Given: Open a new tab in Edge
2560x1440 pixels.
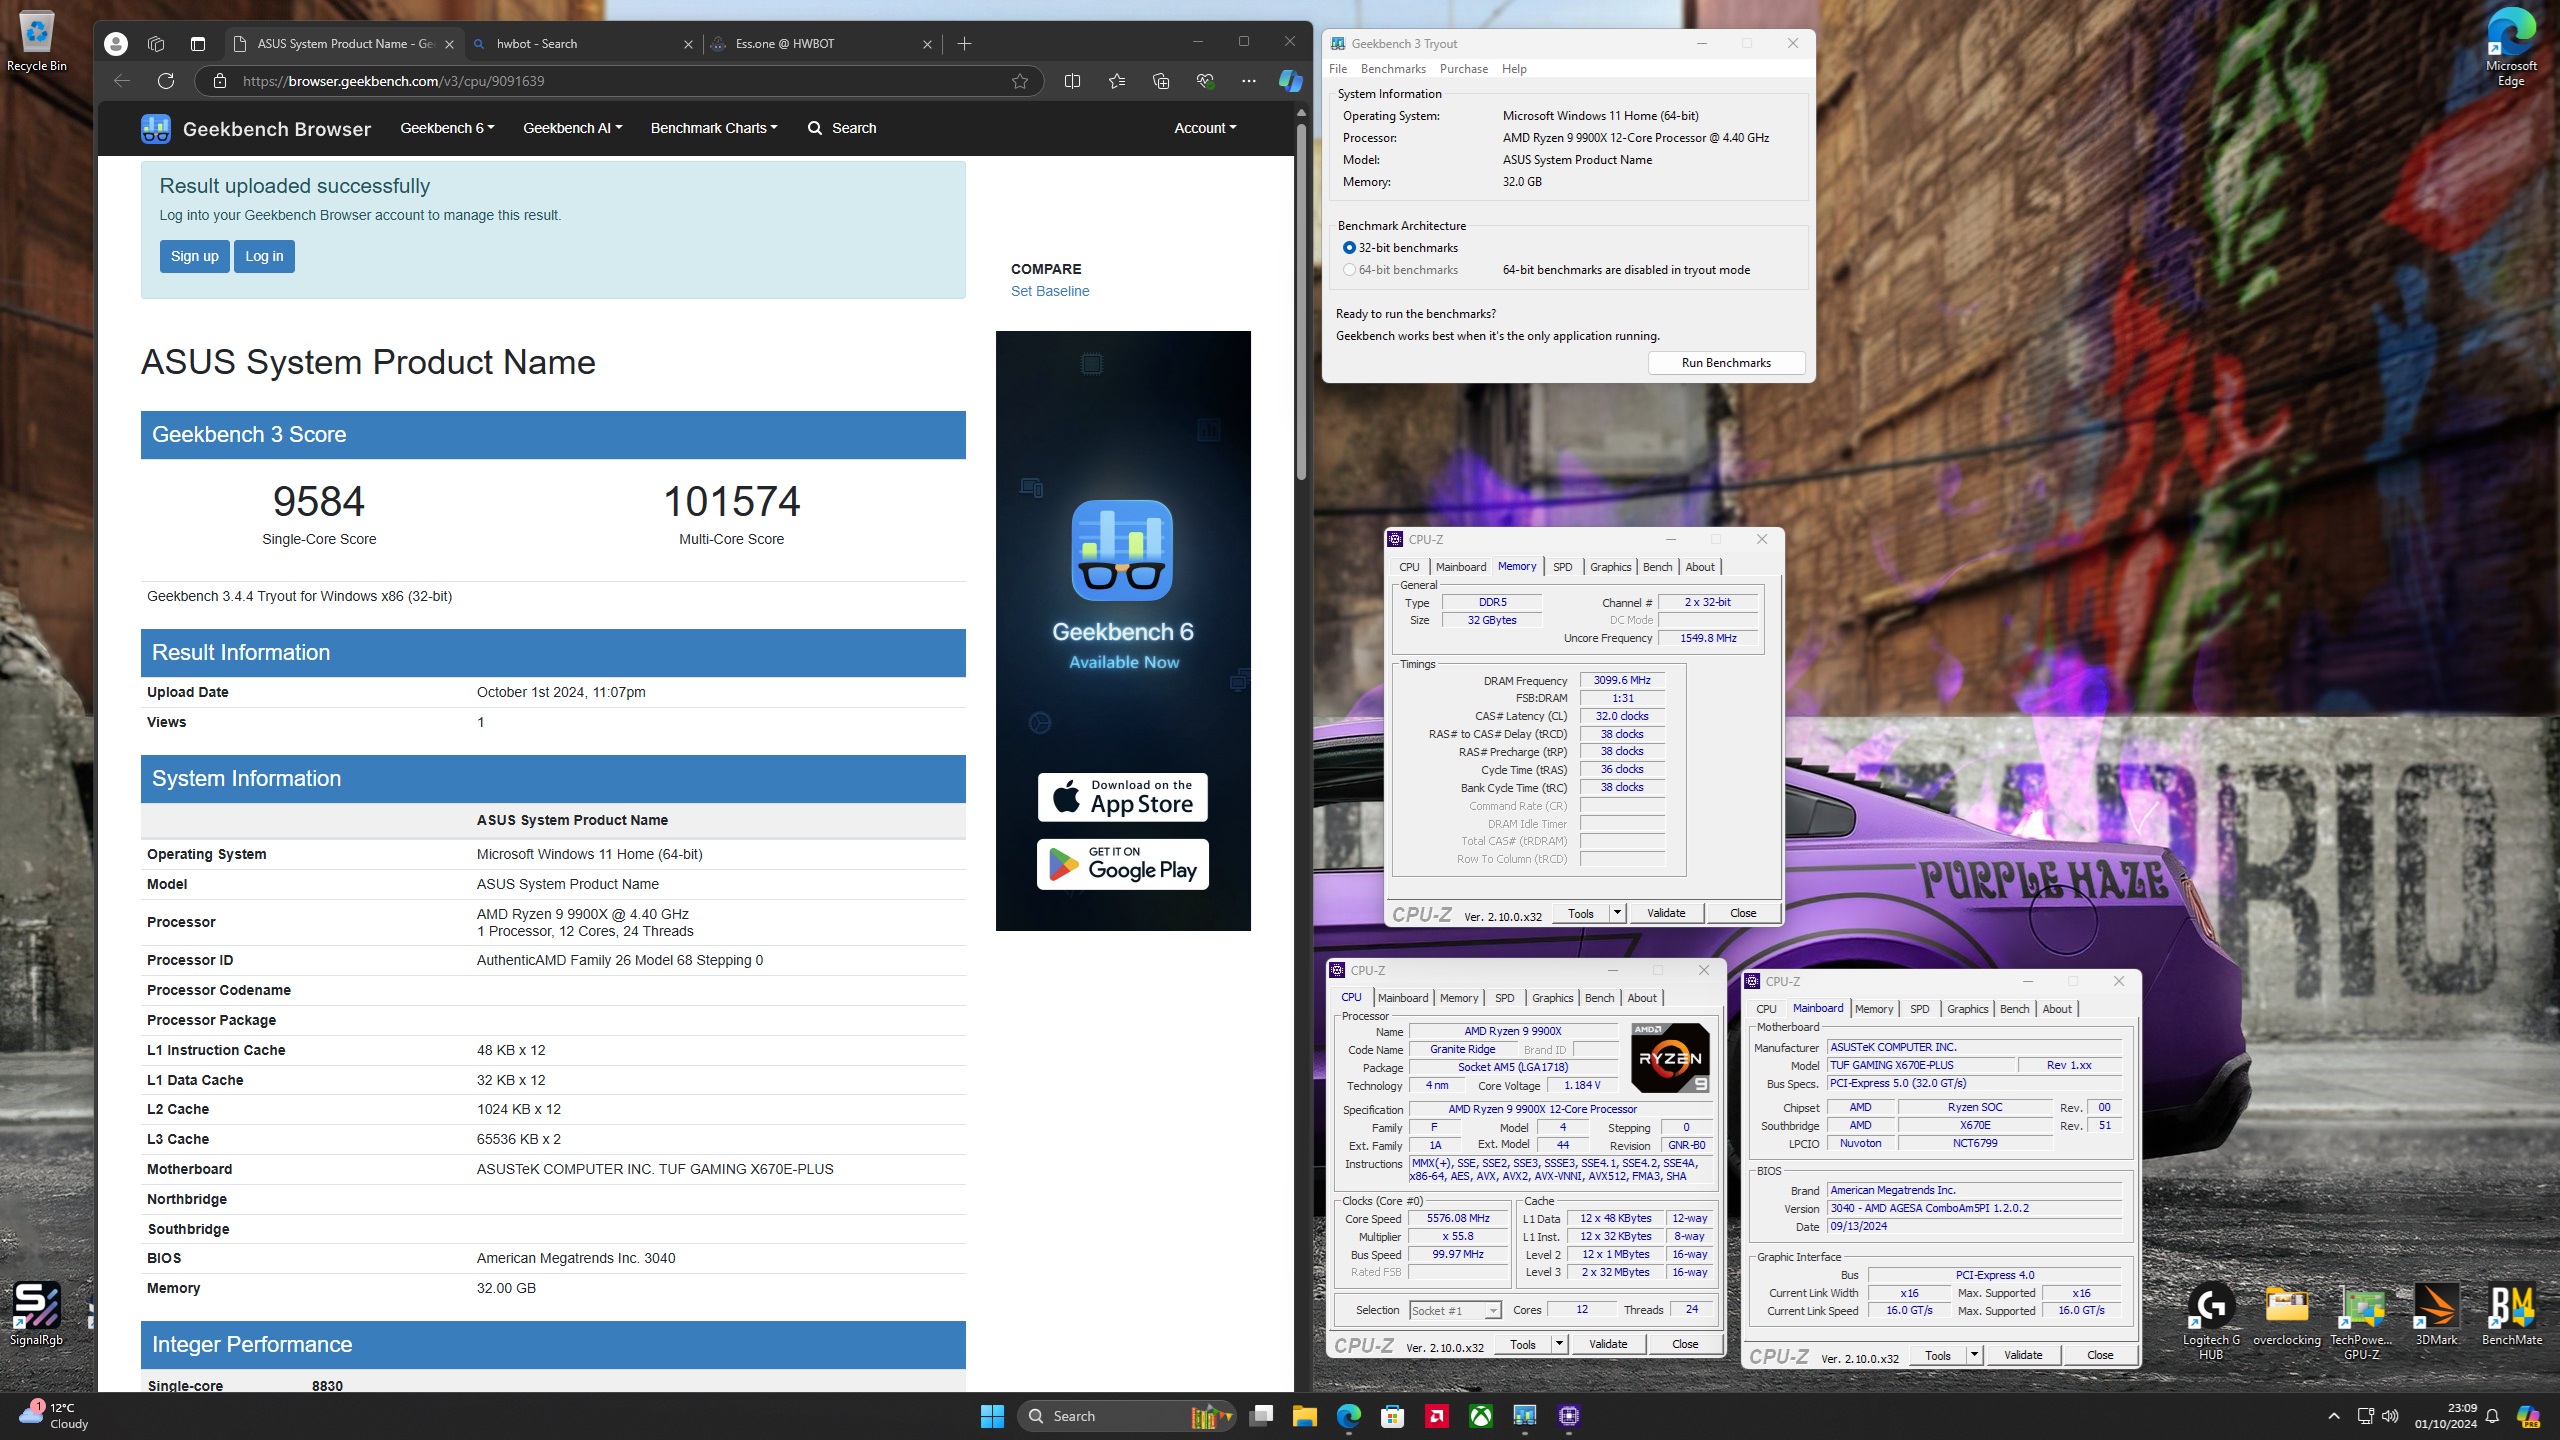Looking at the screenshot, I should pos(964,44).
